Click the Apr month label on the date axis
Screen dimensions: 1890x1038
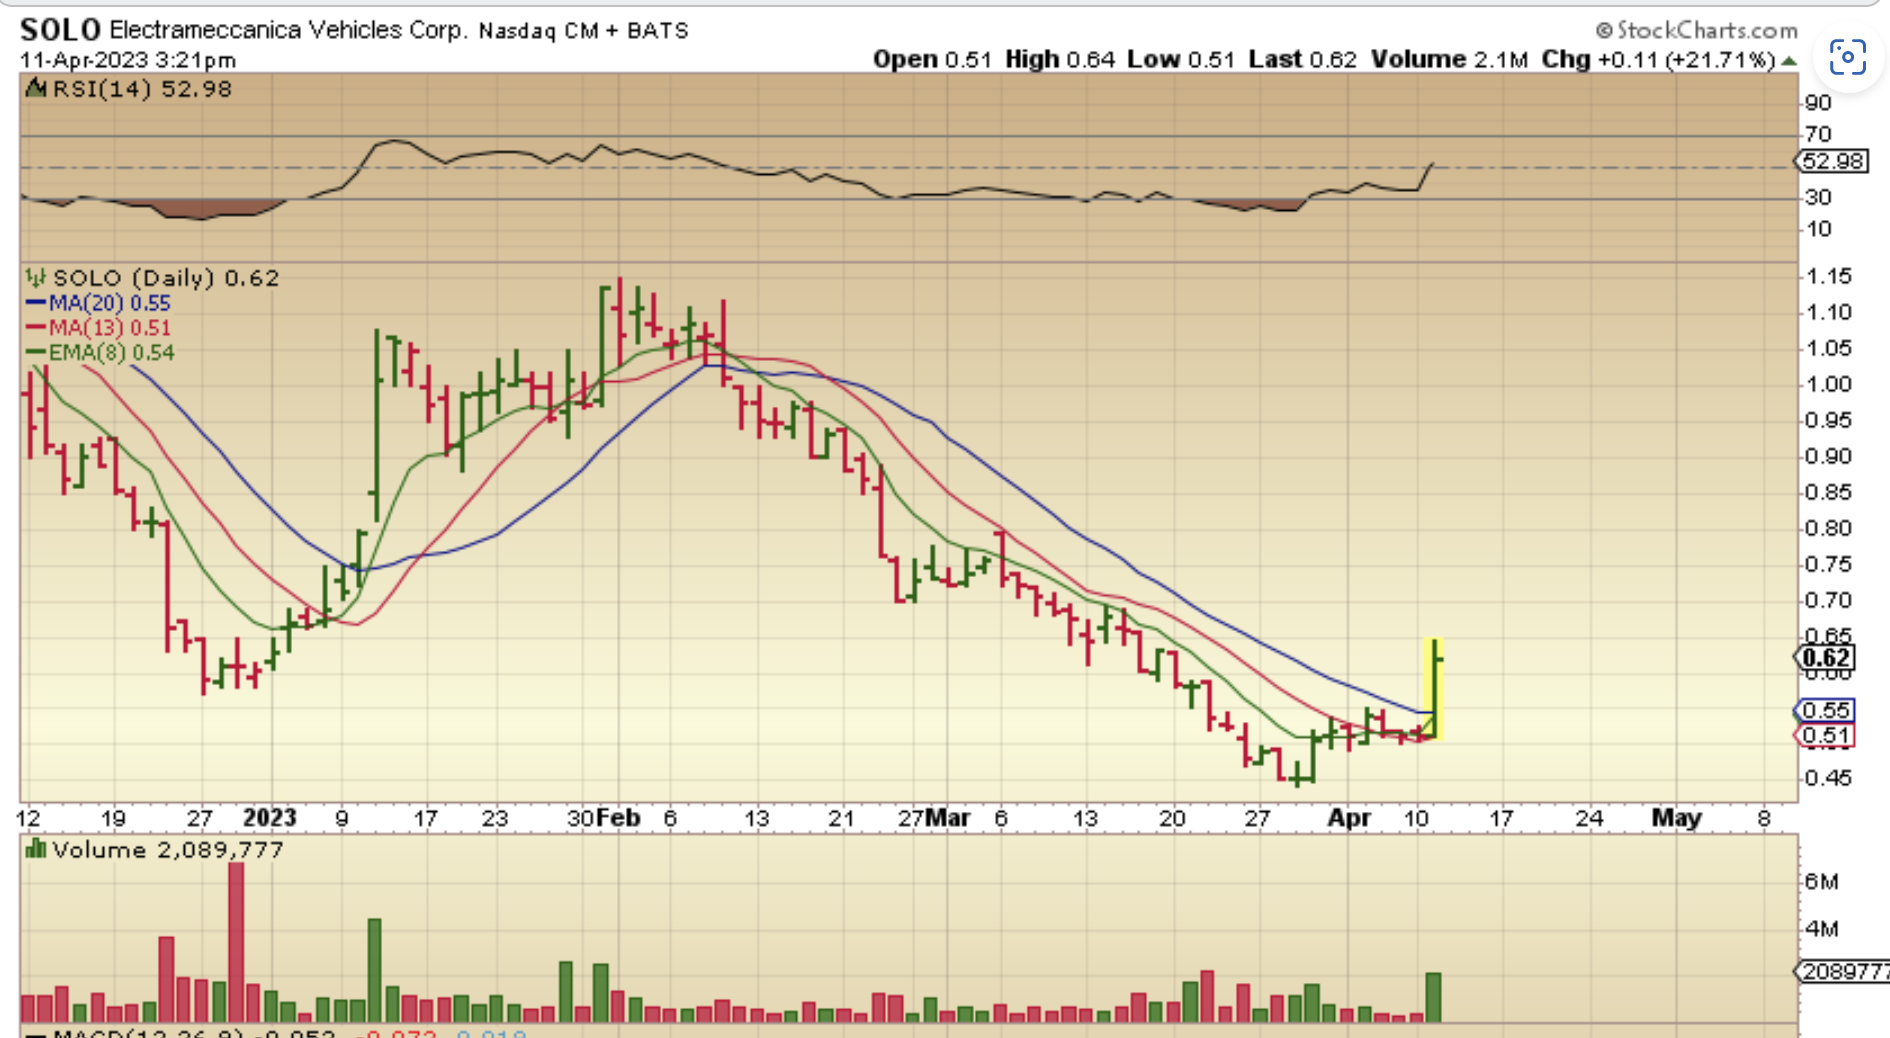pyautogui.click(x=1349, y=818)
